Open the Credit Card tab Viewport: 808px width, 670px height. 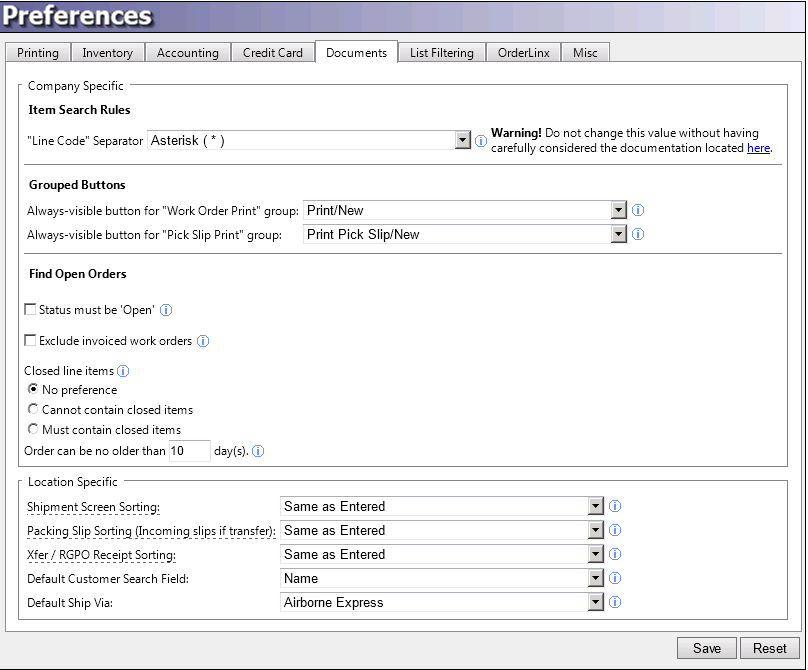273,53
